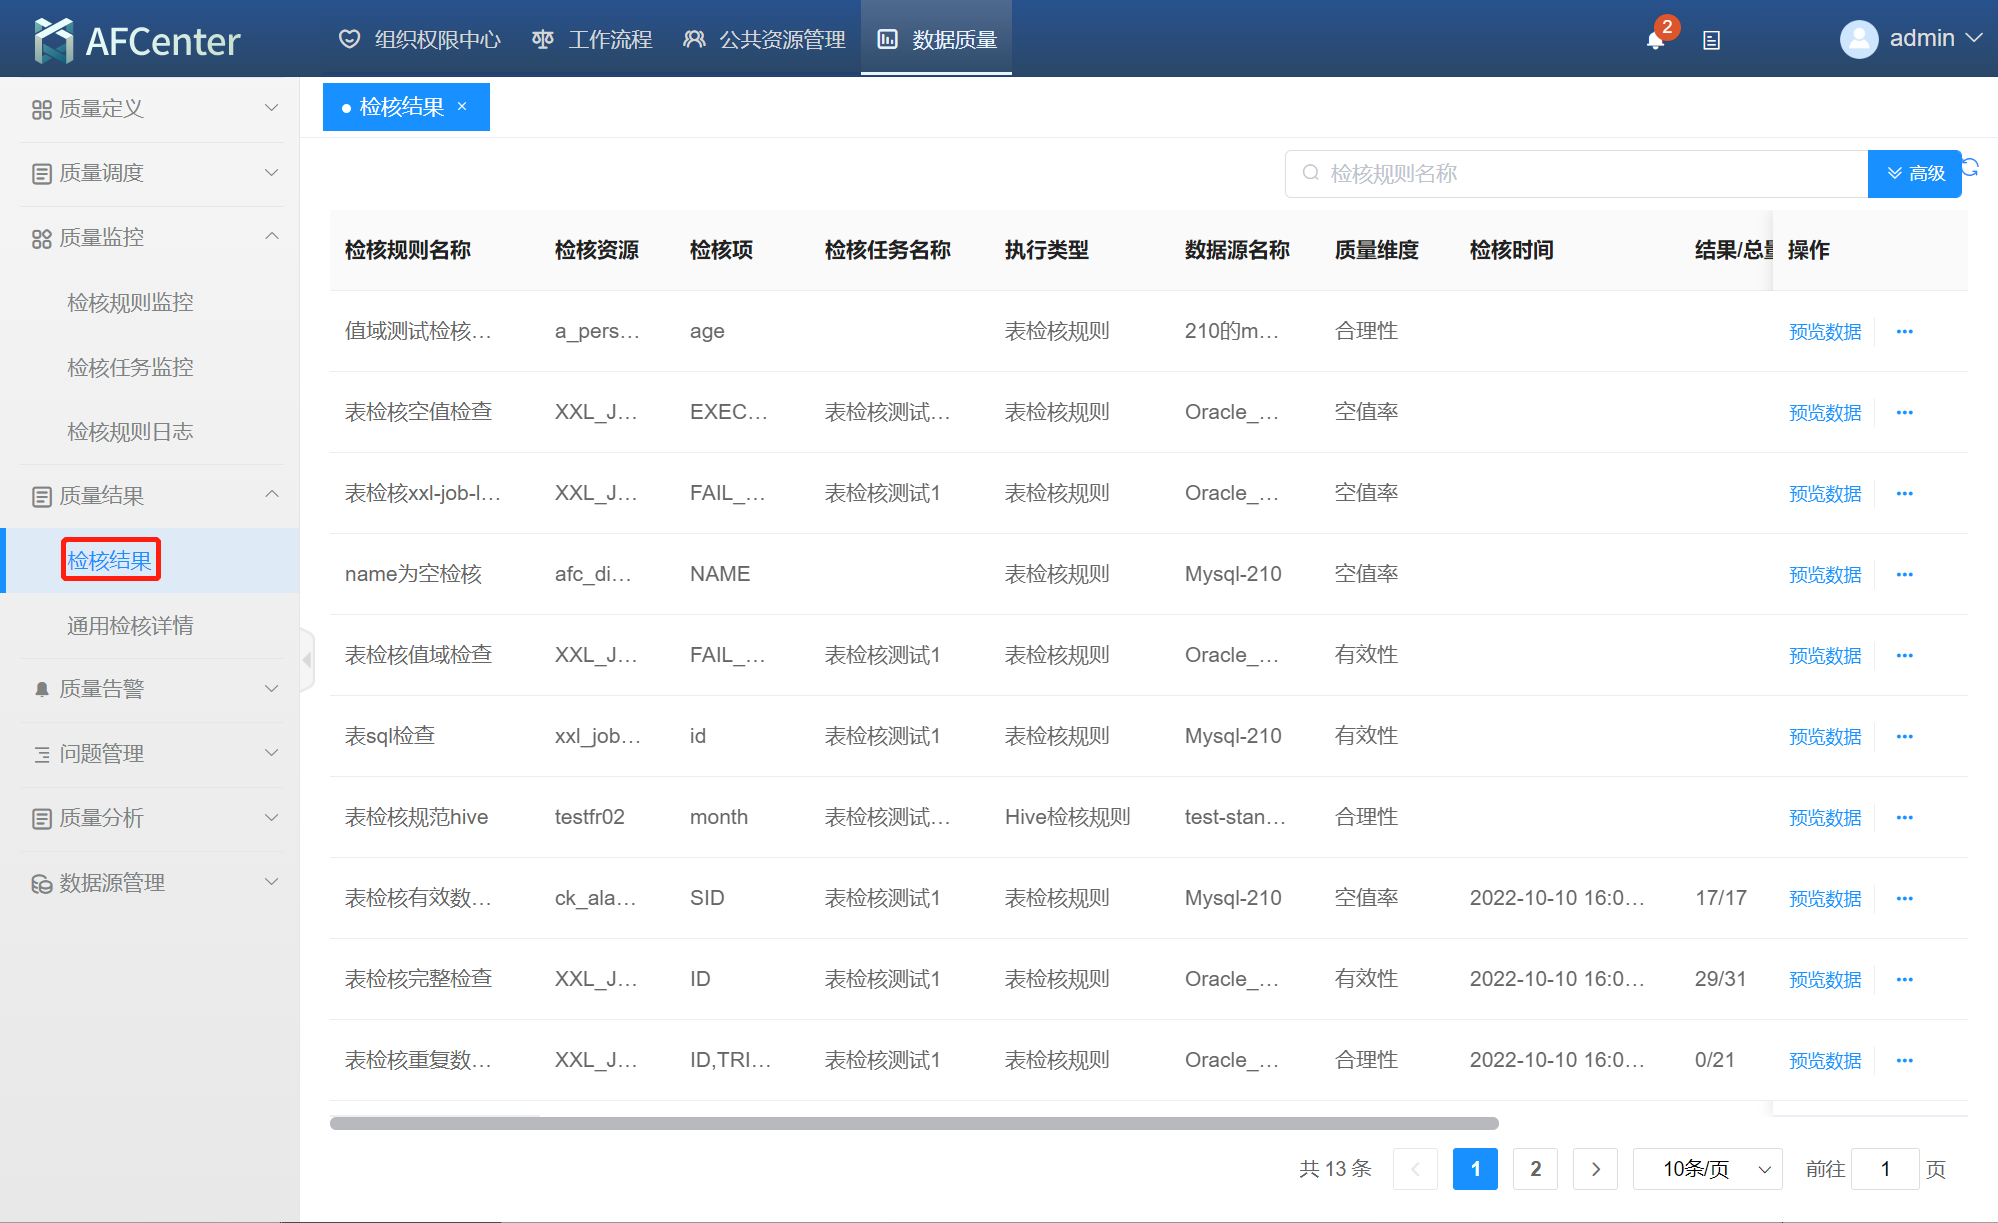Click the 高级 advanced search button

[1915, 174]
